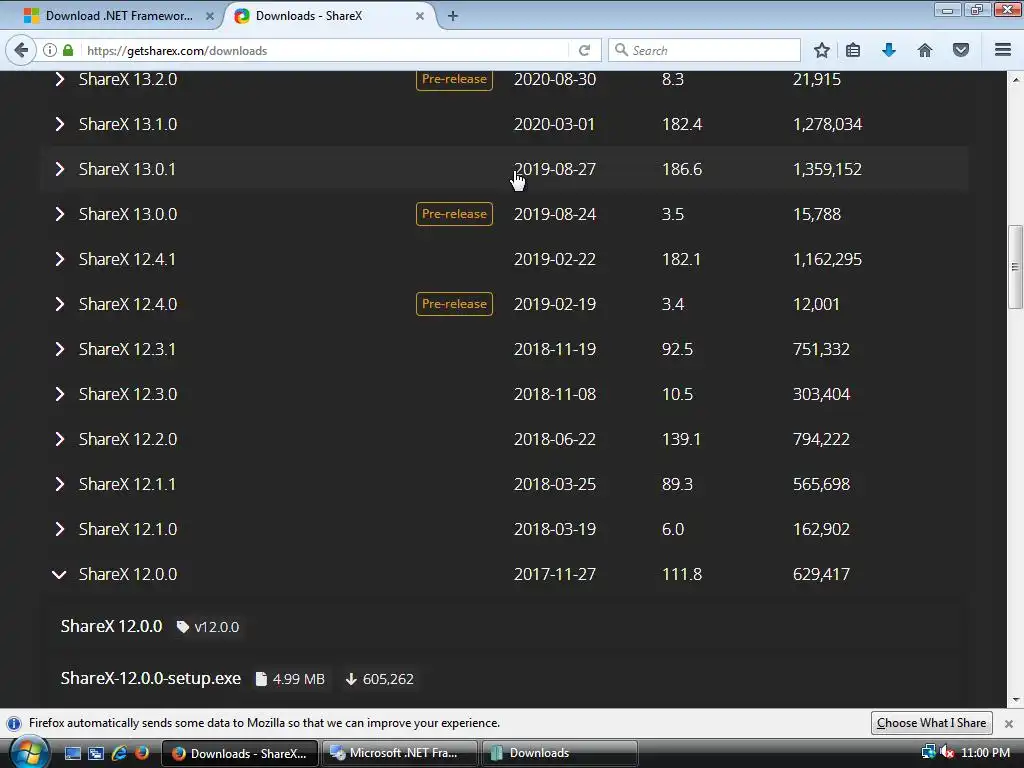Click the date 2017-11-27

[554, 574]
